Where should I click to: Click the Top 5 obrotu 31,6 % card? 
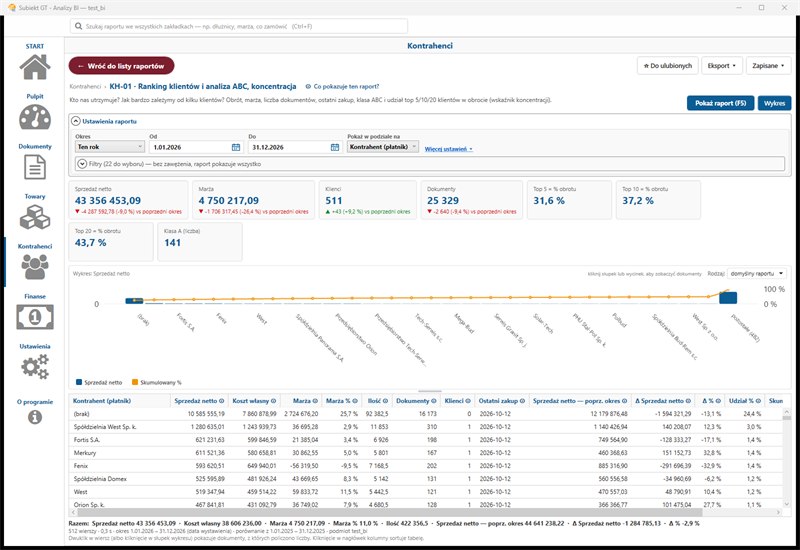coord(569,200)
